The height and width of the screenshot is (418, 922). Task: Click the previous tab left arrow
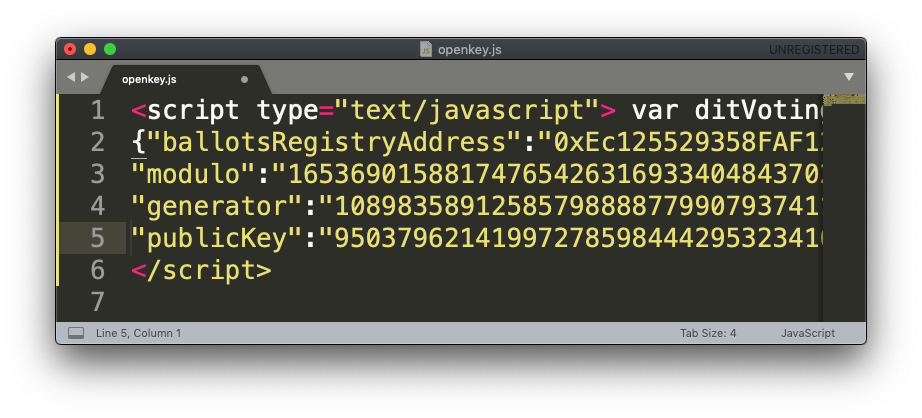point(71,77)
